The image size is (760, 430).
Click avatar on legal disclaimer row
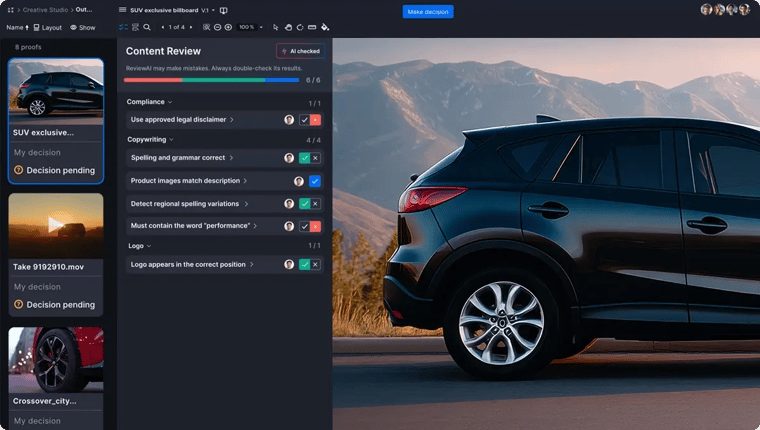(289, 120)
